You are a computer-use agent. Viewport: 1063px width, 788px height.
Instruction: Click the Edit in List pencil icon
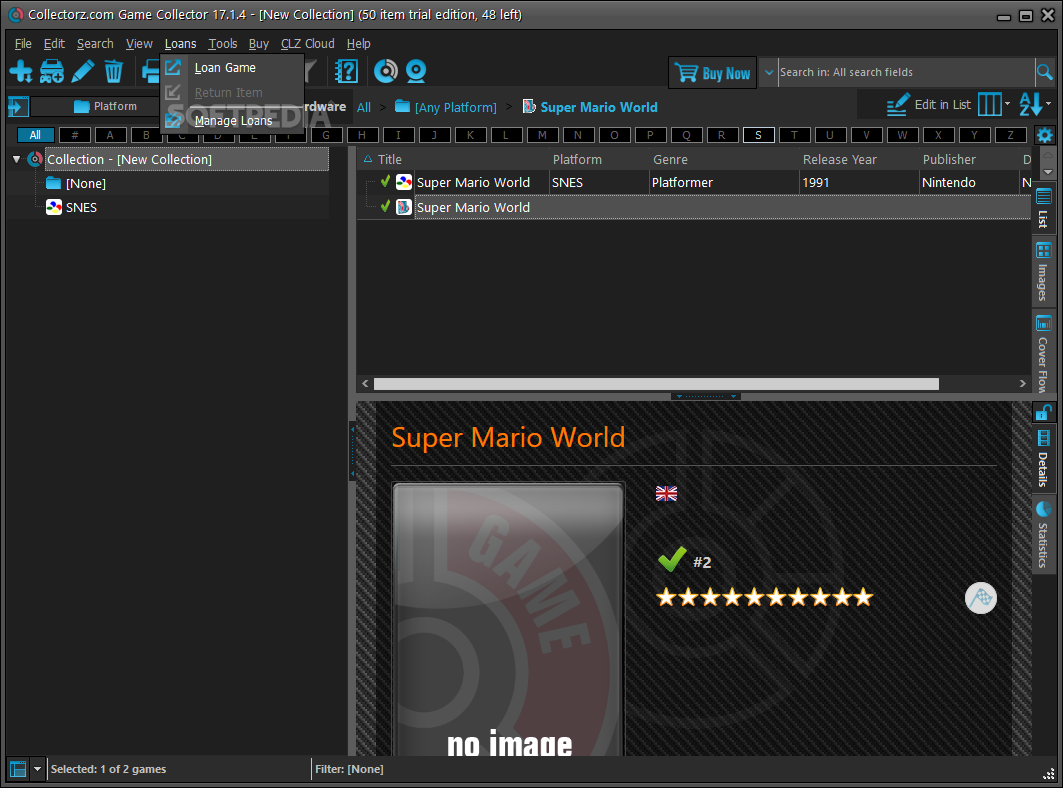[898, 105]
